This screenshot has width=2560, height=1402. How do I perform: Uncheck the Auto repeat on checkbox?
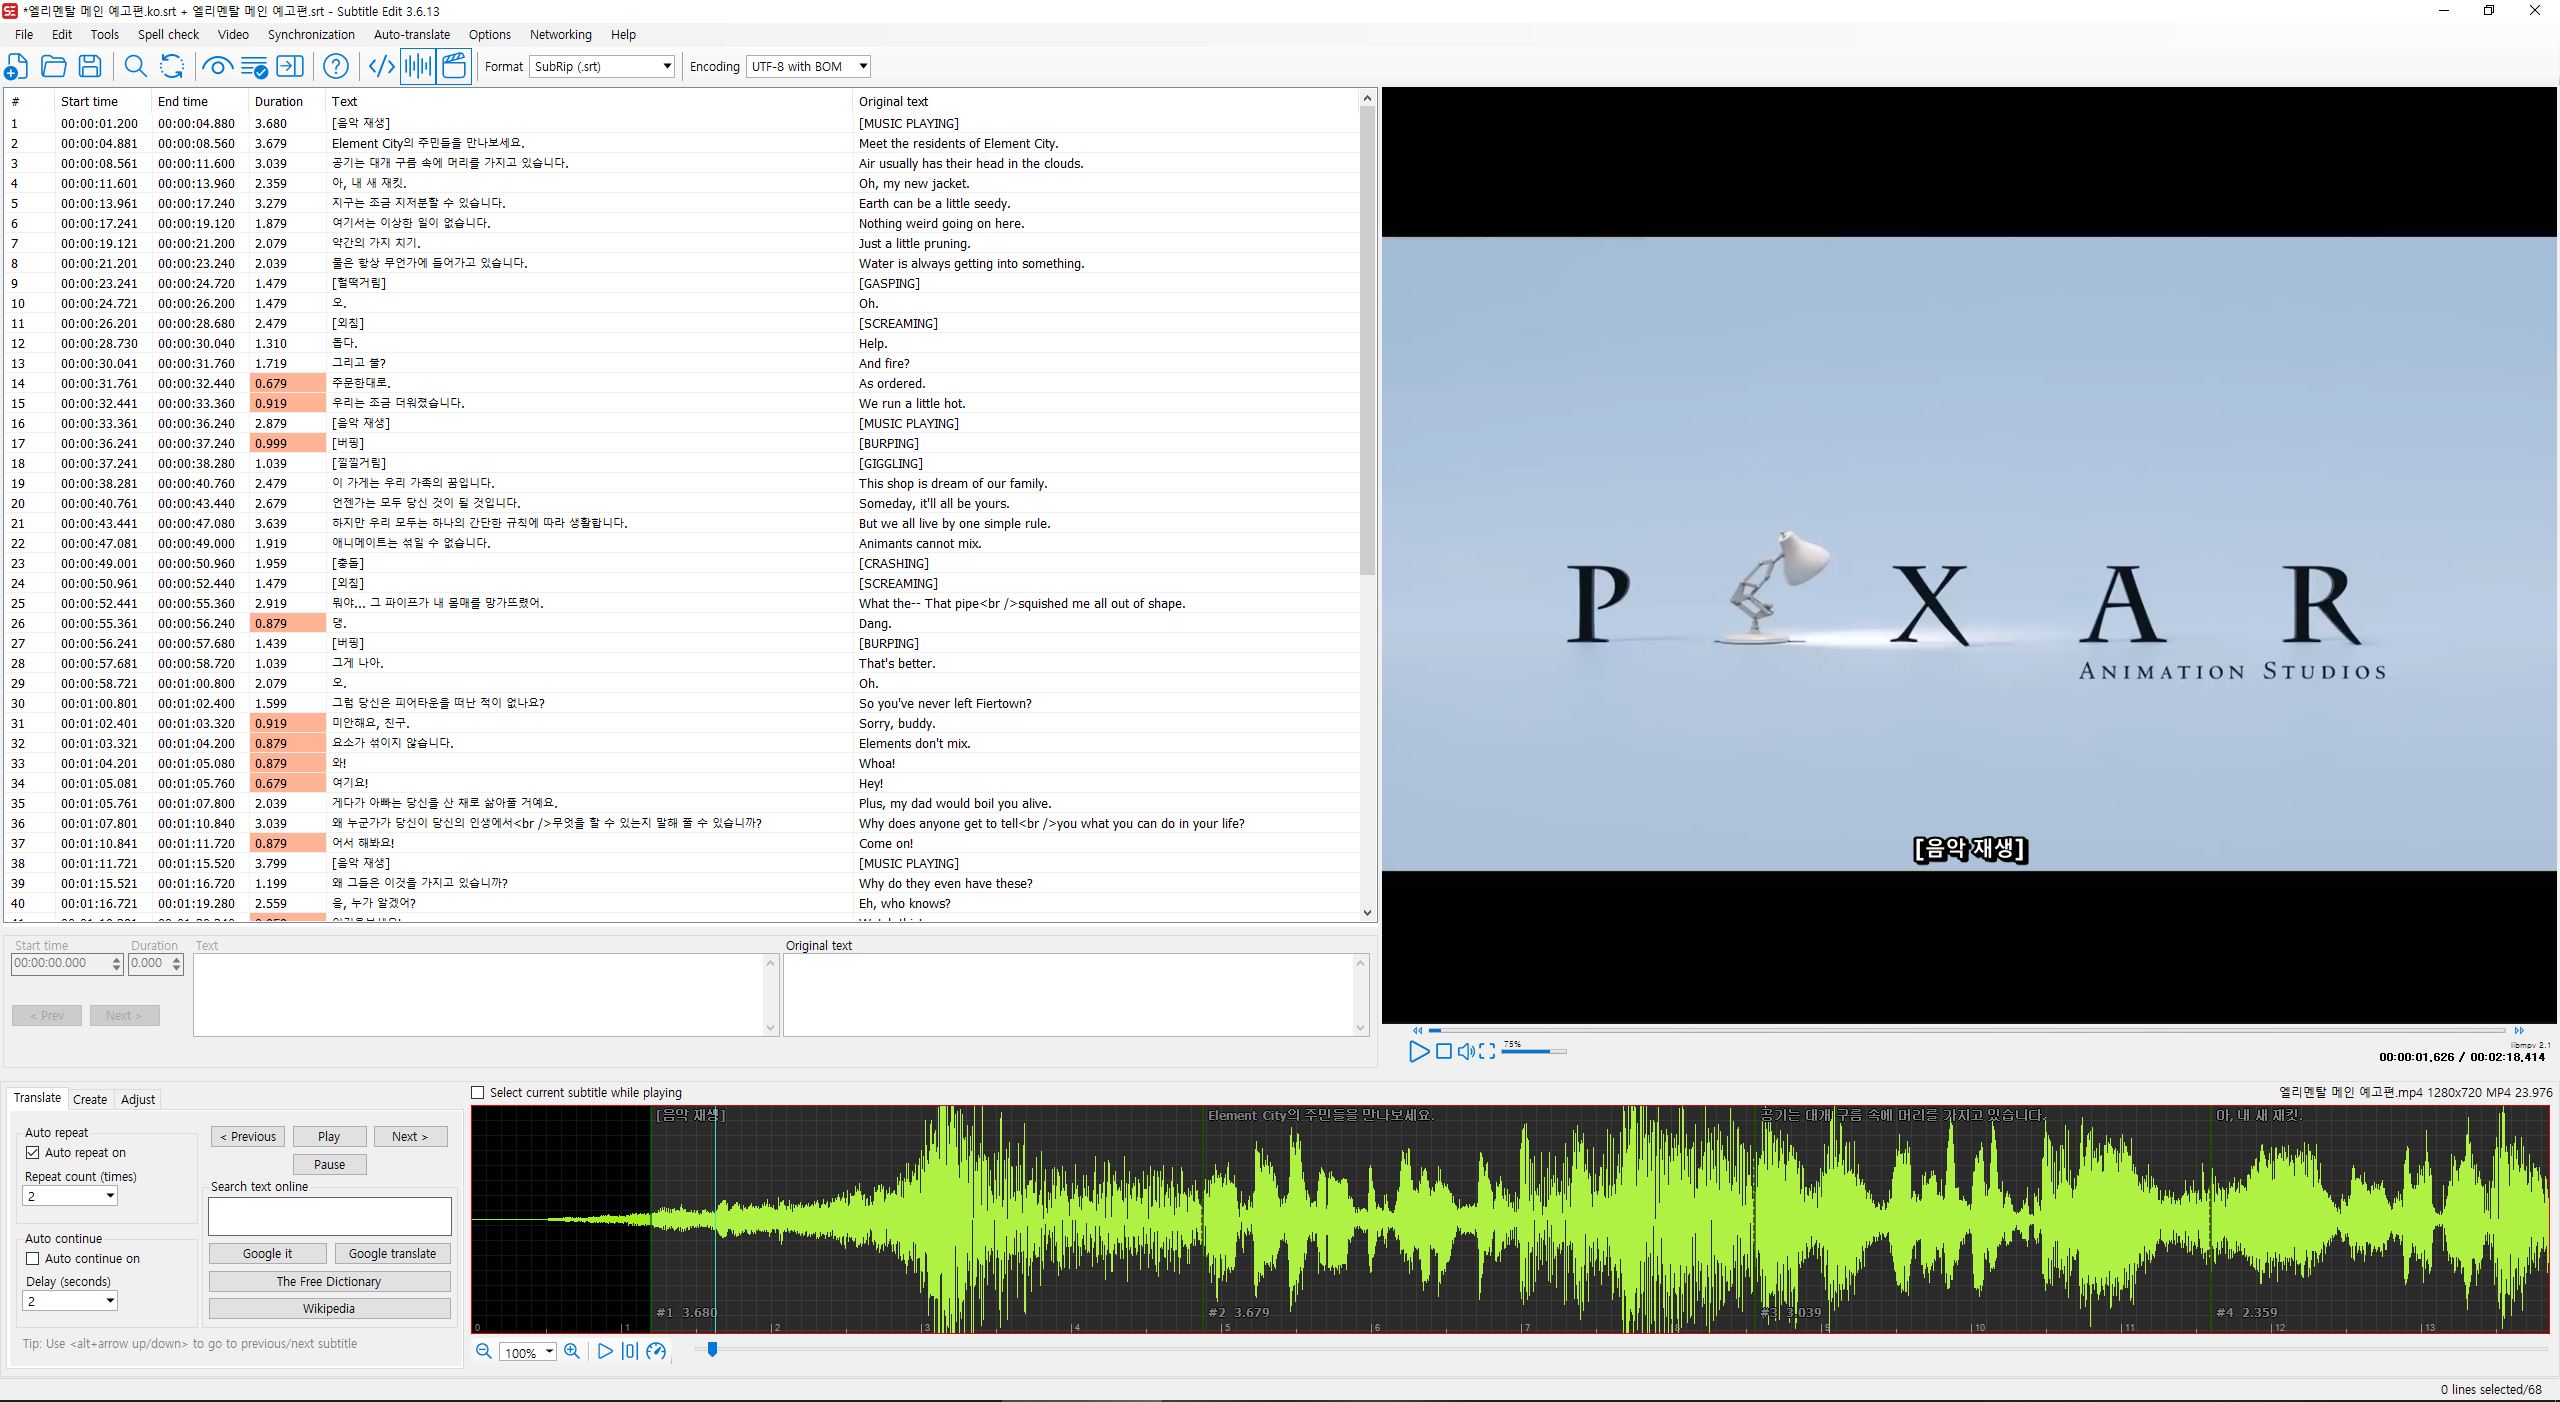(33, 1153)
